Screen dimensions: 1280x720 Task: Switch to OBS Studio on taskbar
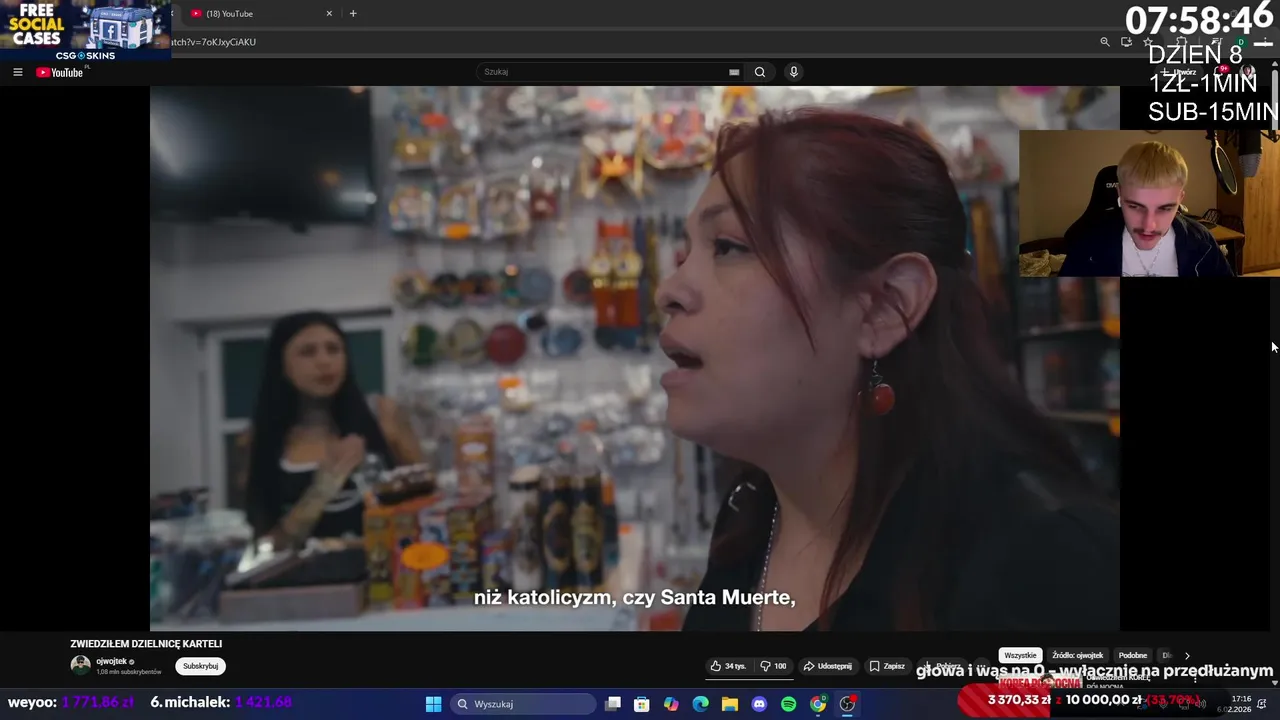click(x=847, y=704)
